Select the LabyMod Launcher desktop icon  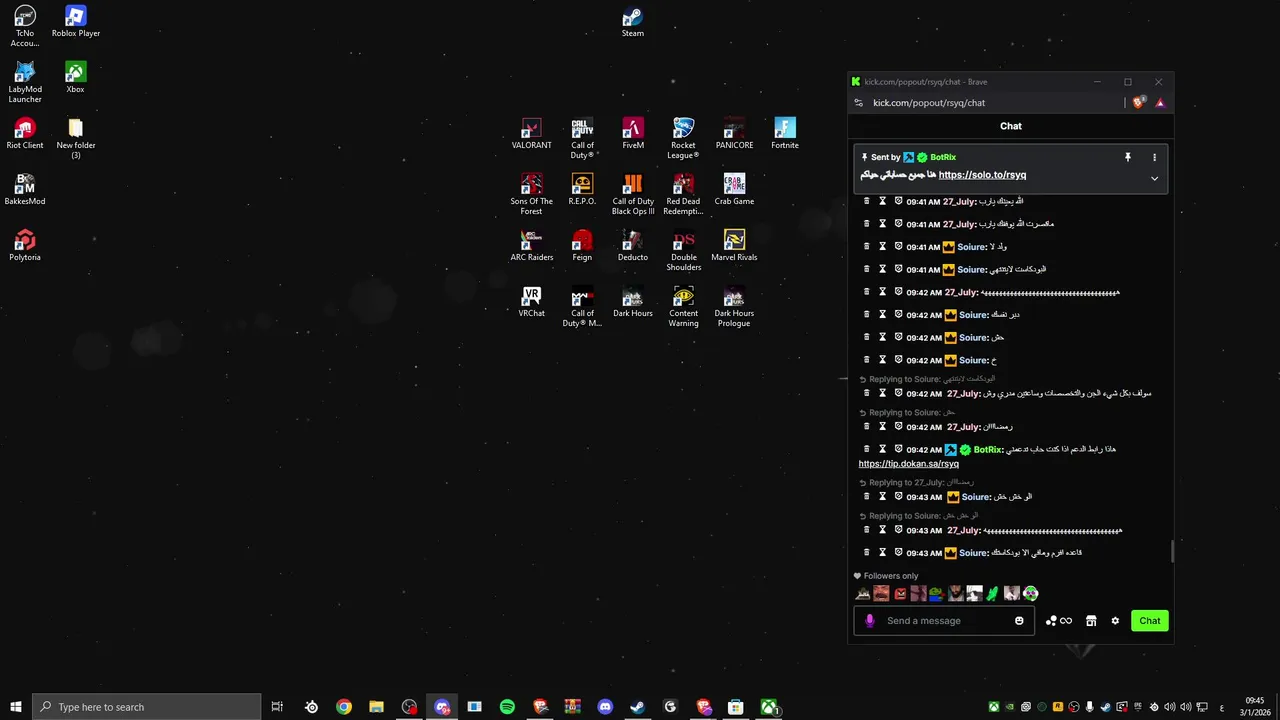tap(25, 83)
